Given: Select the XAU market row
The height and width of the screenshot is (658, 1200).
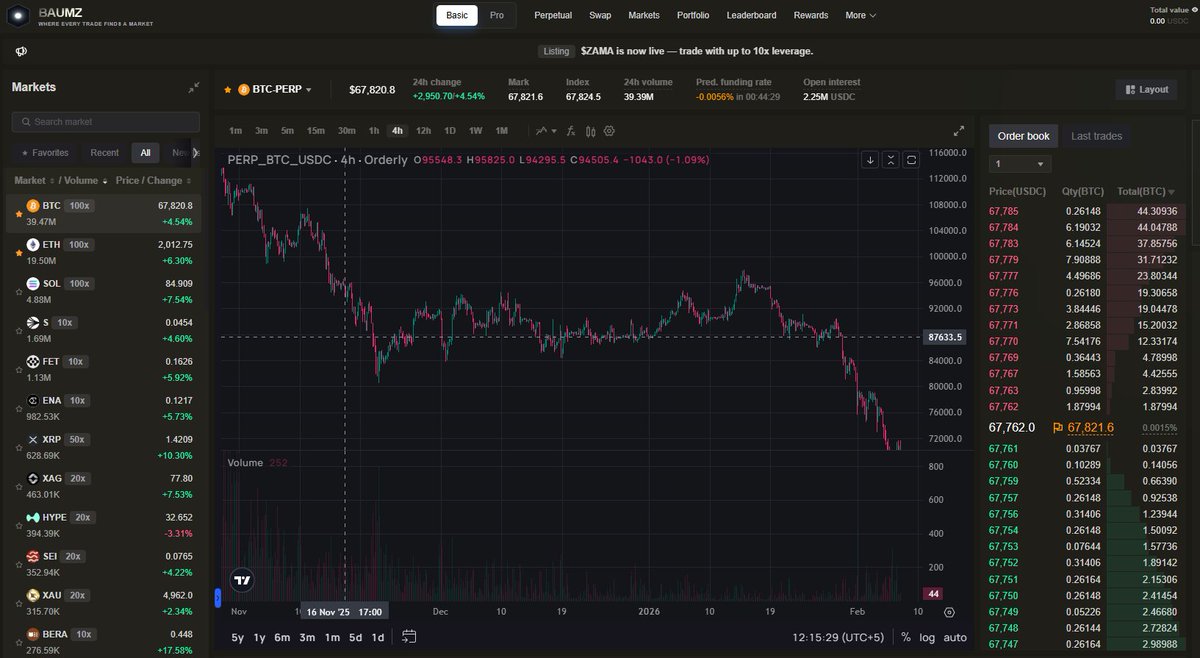Looking at the screenshot, I should [103, 601].
